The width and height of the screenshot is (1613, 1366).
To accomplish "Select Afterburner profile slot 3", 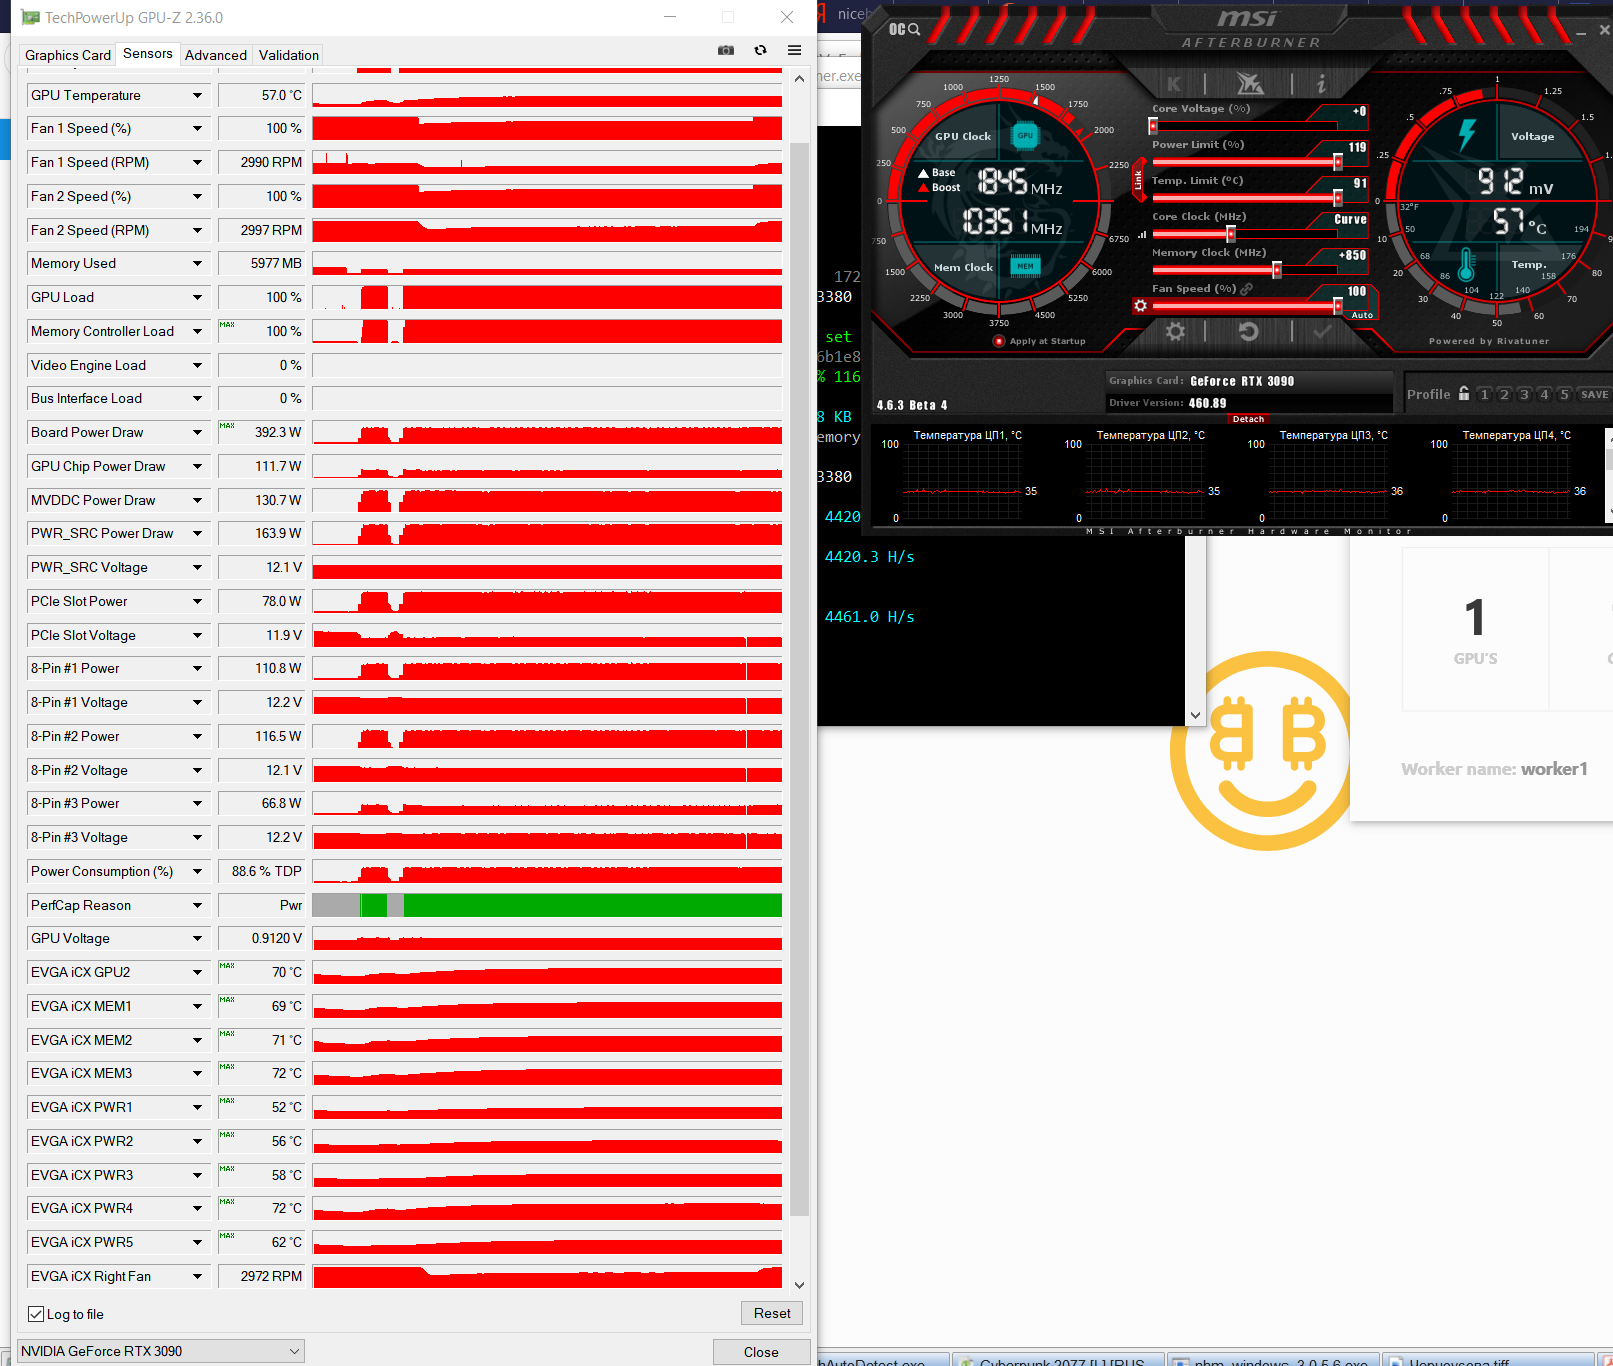I will [1524, 394].
